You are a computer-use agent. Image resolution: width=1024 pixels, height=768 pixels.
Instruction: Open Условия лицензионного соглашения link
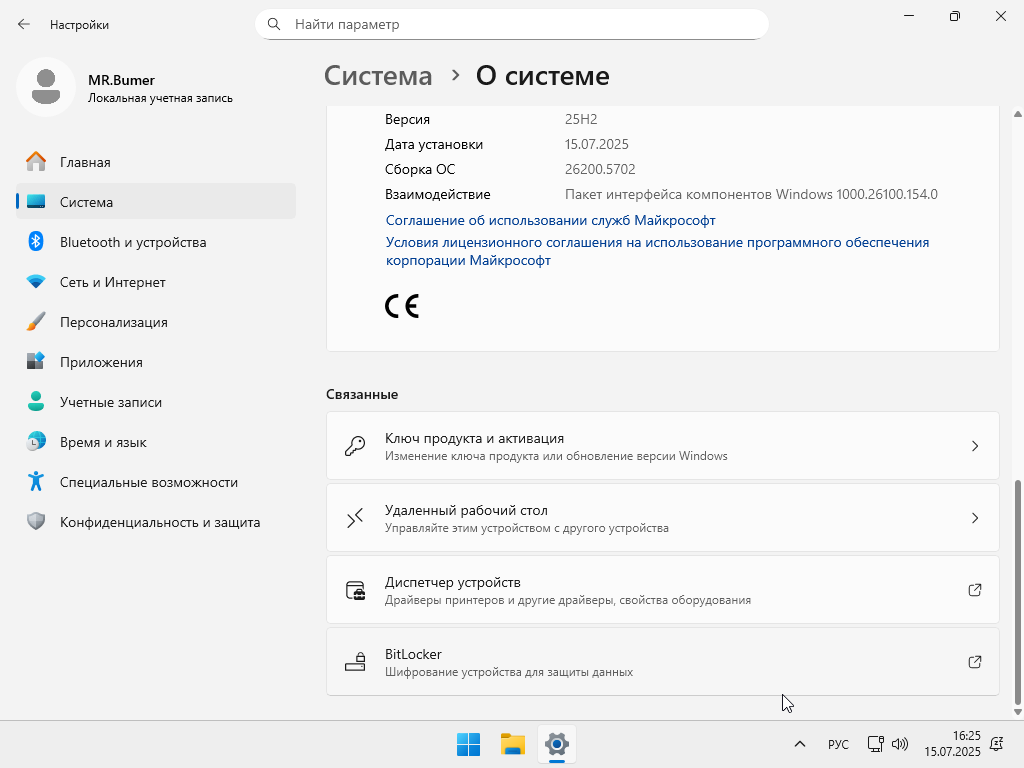coord(657,251)
